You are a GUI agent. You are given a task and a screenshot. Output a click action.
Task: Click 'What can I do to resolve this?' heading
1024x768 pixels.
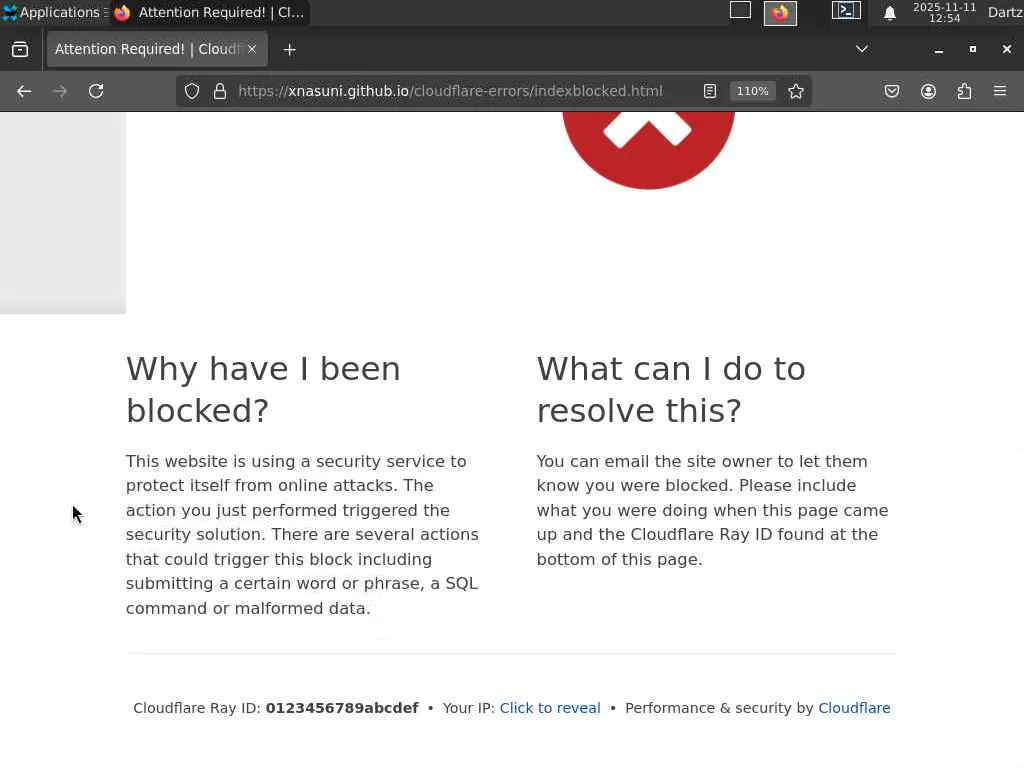tap(671, 389)
